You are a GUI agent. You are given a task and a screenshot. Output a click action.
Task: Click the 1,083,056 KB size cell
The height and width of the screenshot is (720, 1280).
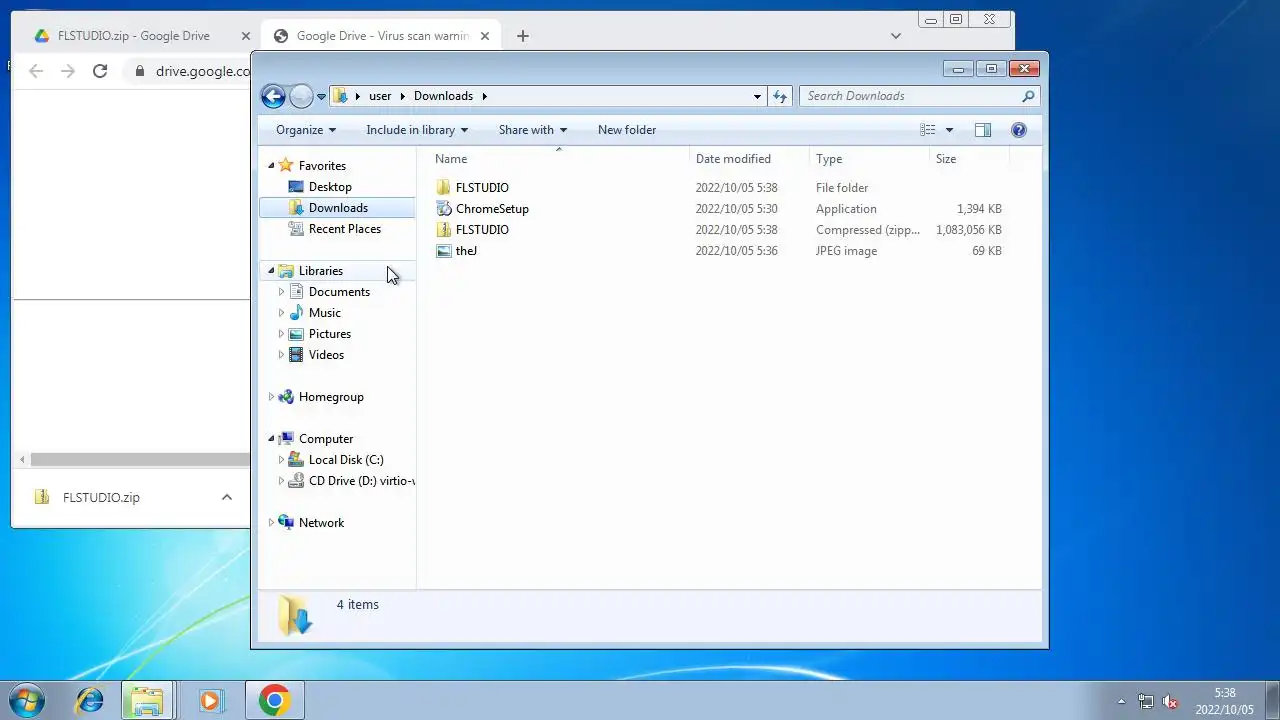pyautogui.click(x=968, y=230)
